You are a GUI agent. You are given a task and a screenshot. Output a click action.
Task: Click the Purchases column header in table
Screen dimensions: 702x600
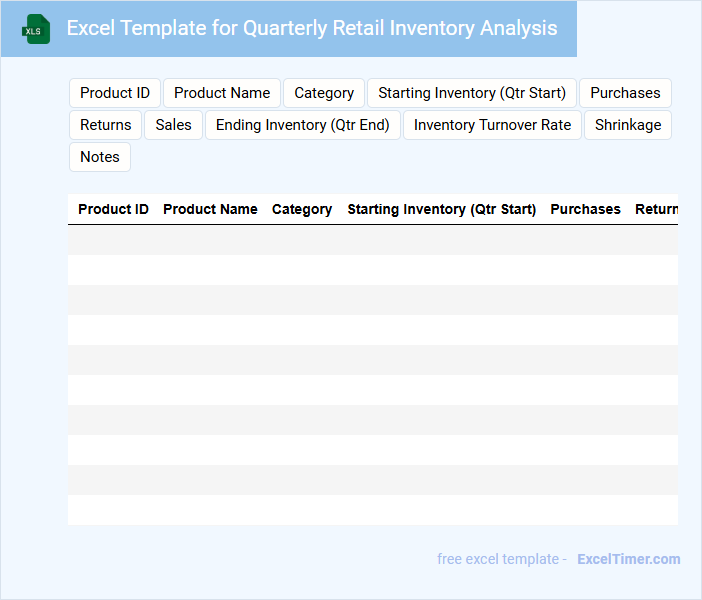pos(585,209)
